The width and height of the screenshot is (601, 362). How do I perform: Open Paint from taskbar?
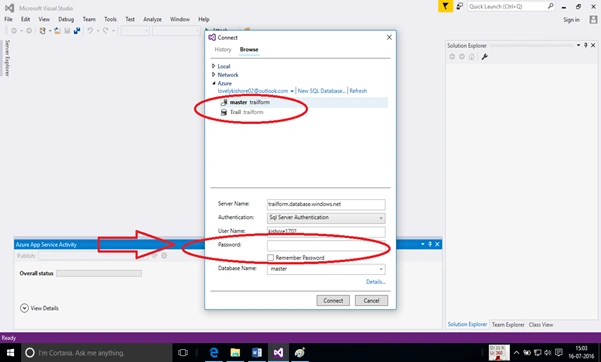point(300,352)
